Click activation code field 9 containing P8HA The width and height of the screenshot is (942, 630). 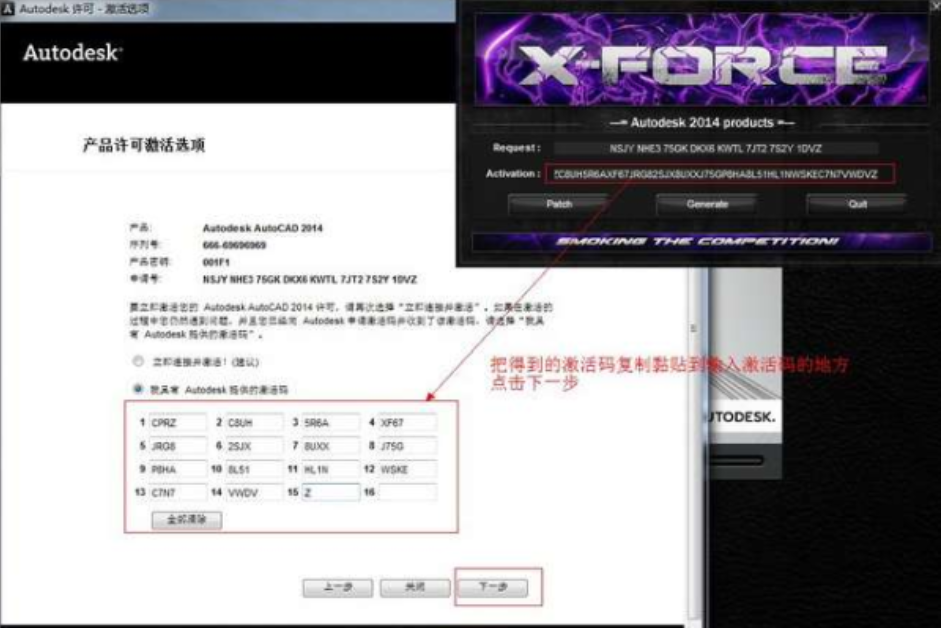point(177,469)
